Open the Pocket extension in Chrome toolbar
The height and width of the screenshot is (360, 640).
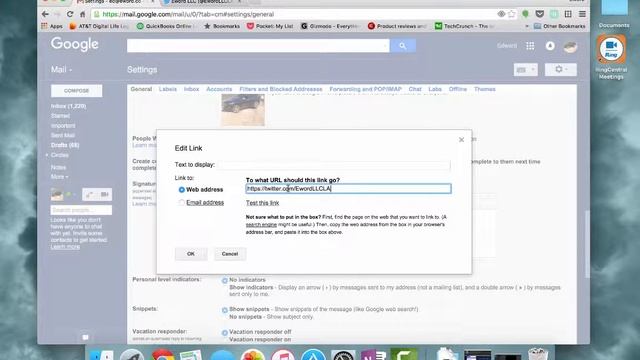coord(540,14)
